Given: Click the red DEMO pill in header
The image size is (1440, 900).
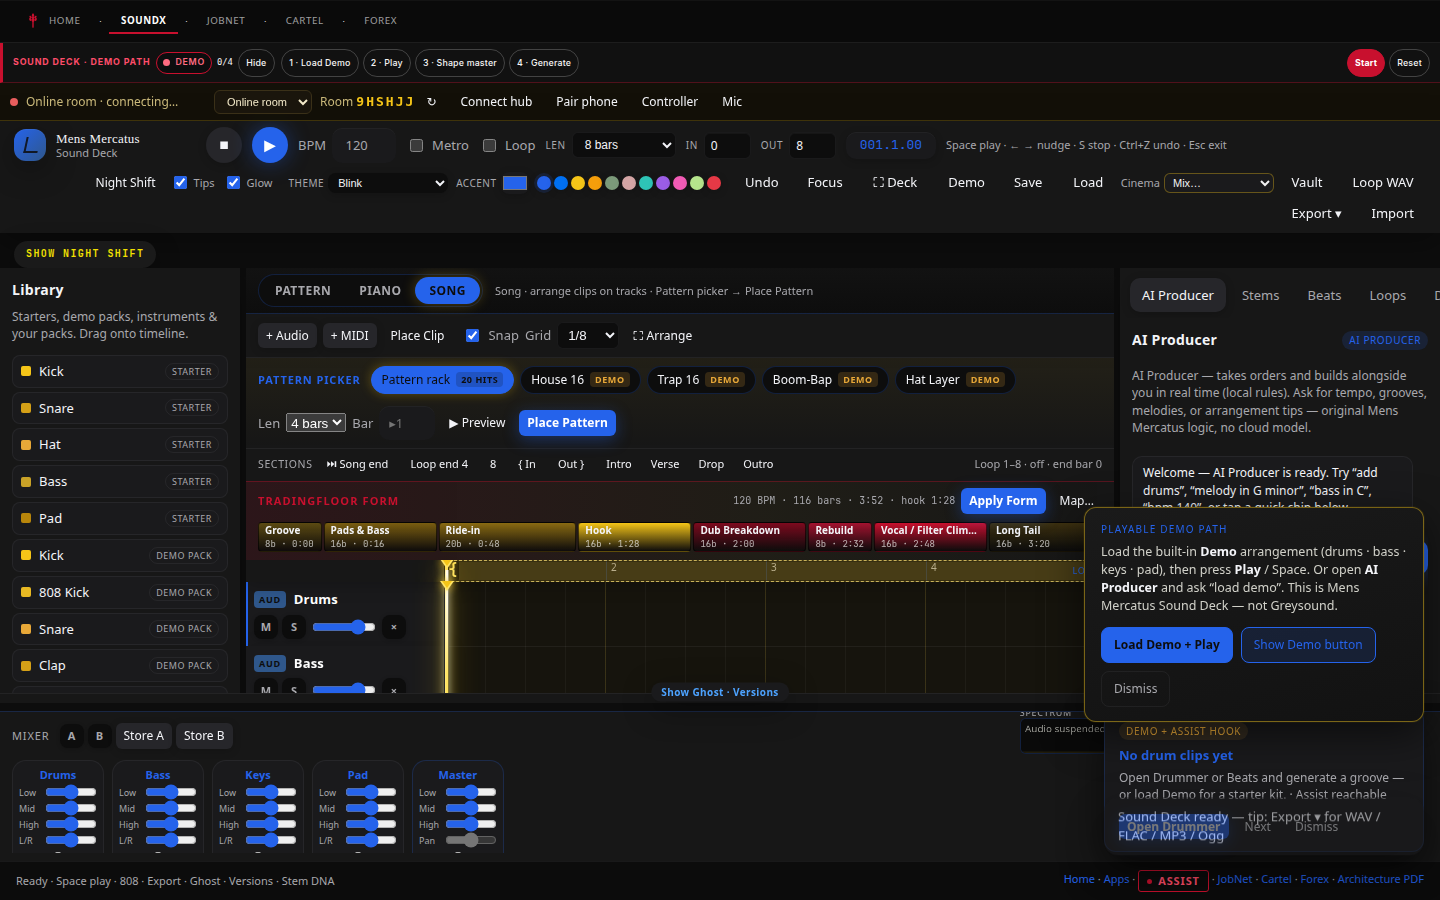Looking at the screenshot, I should coord(184,62).
